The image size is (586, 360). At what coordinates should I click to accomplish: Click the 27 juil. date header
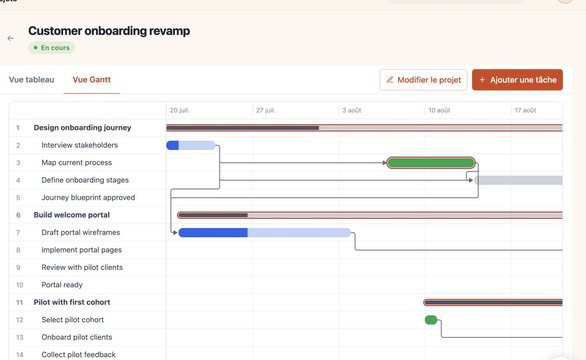[x=266, y=110]
